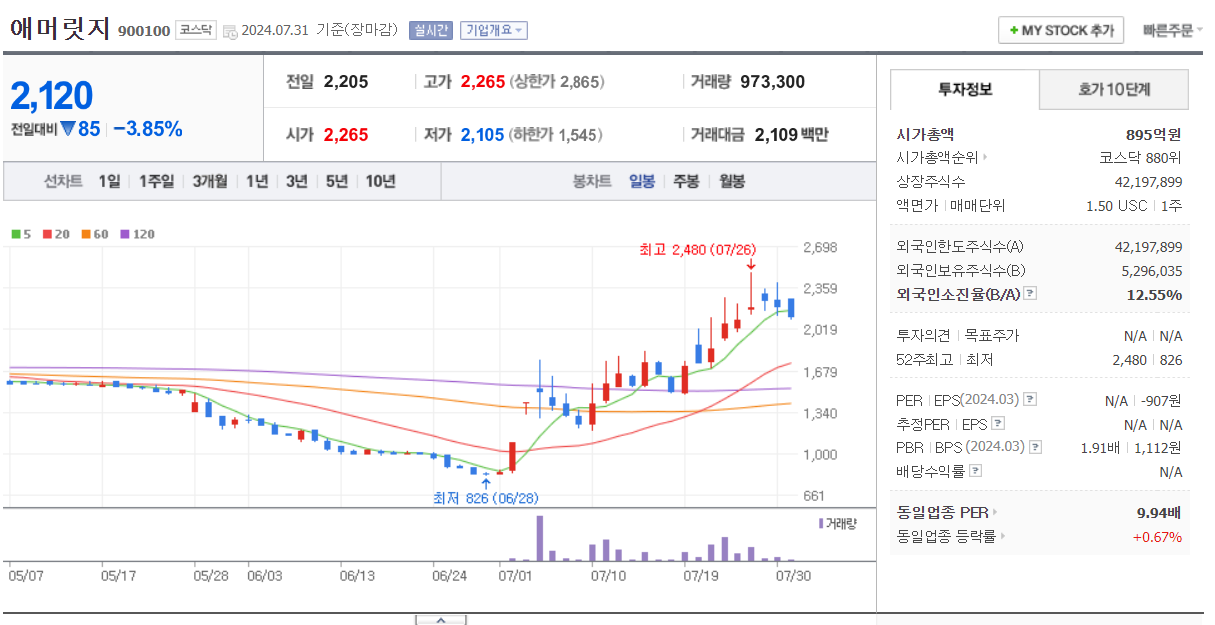Click the 거래량 value 973,300

[773, 82]
